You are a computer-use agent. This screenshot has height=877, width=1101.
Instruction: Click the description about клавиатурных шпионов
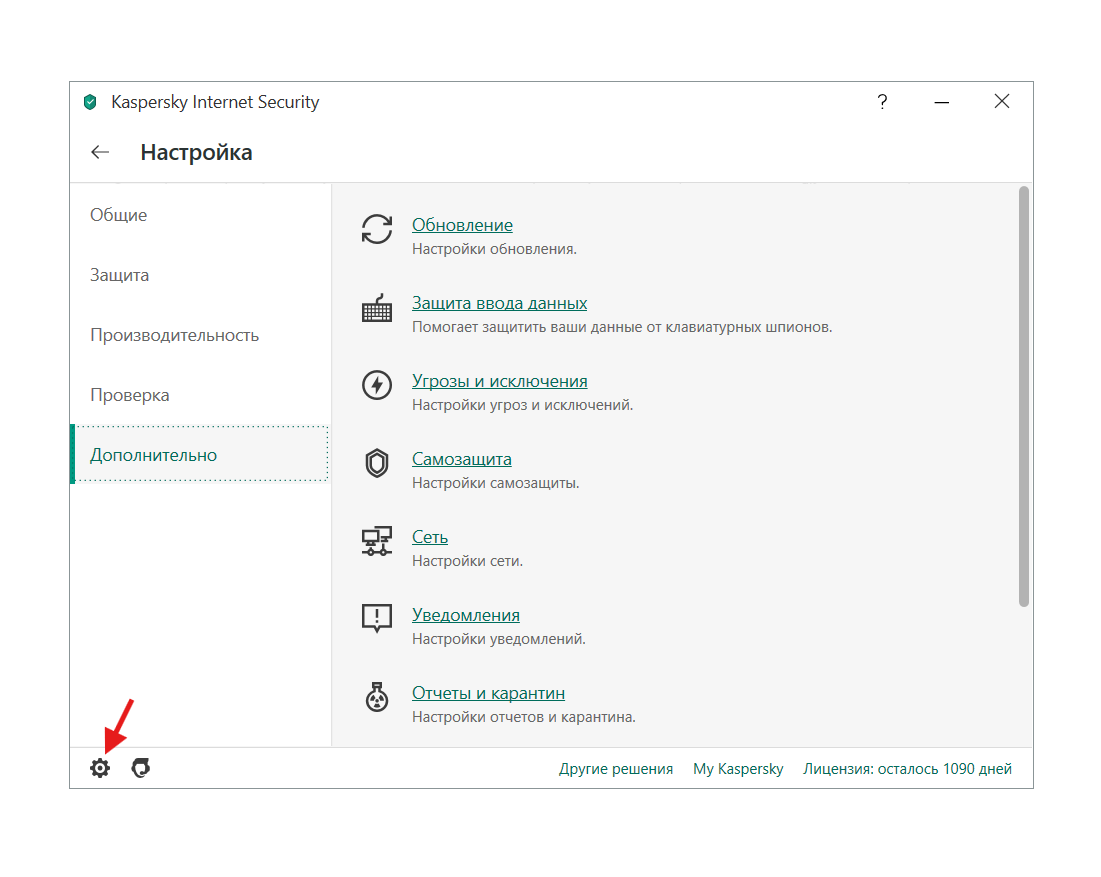click(x=622, y=327)
